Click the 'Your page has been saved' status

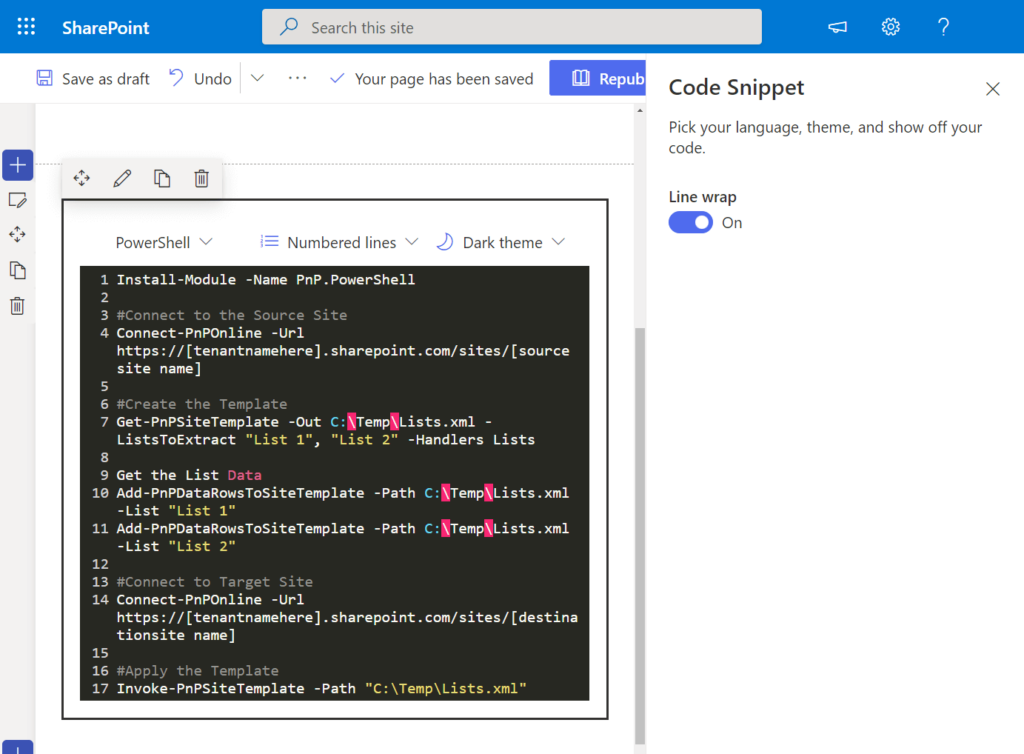[x=432, y=78]
